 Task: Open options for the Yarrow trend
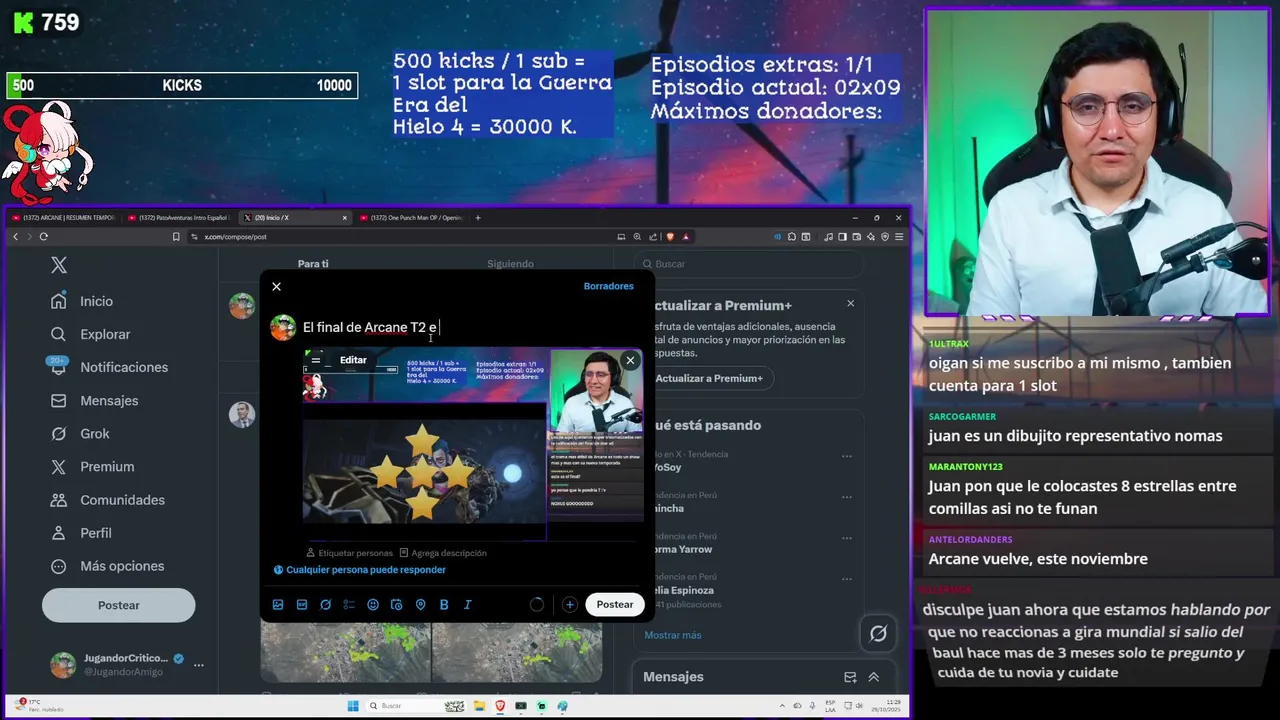point(846,537)
